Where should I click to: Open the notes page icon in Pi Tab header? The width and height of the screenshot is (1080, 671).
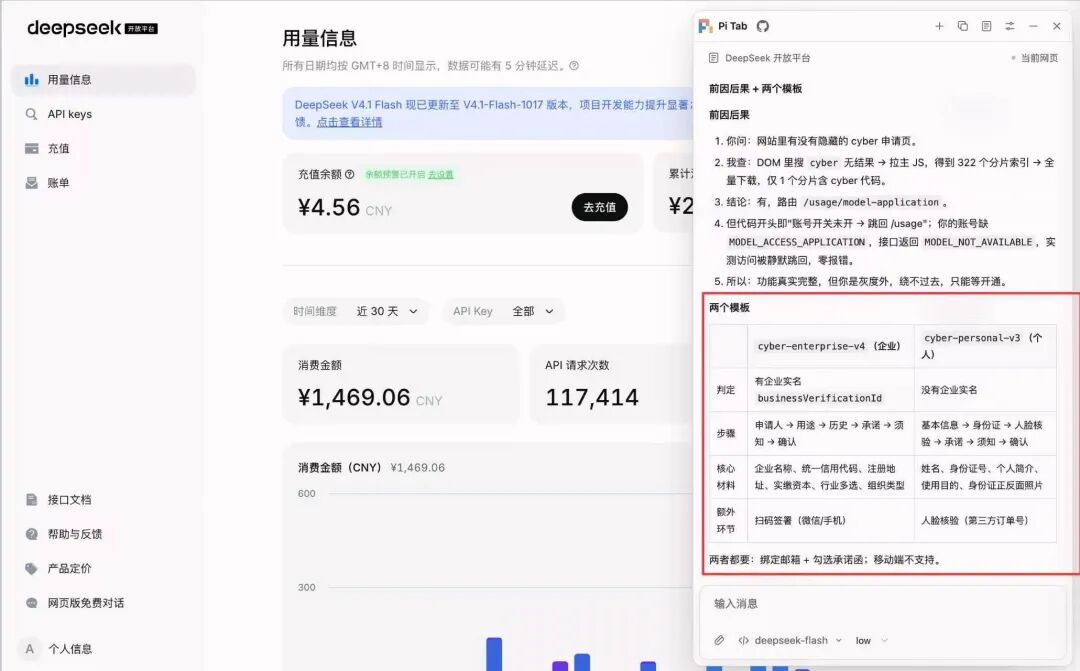tap(986, 26)
